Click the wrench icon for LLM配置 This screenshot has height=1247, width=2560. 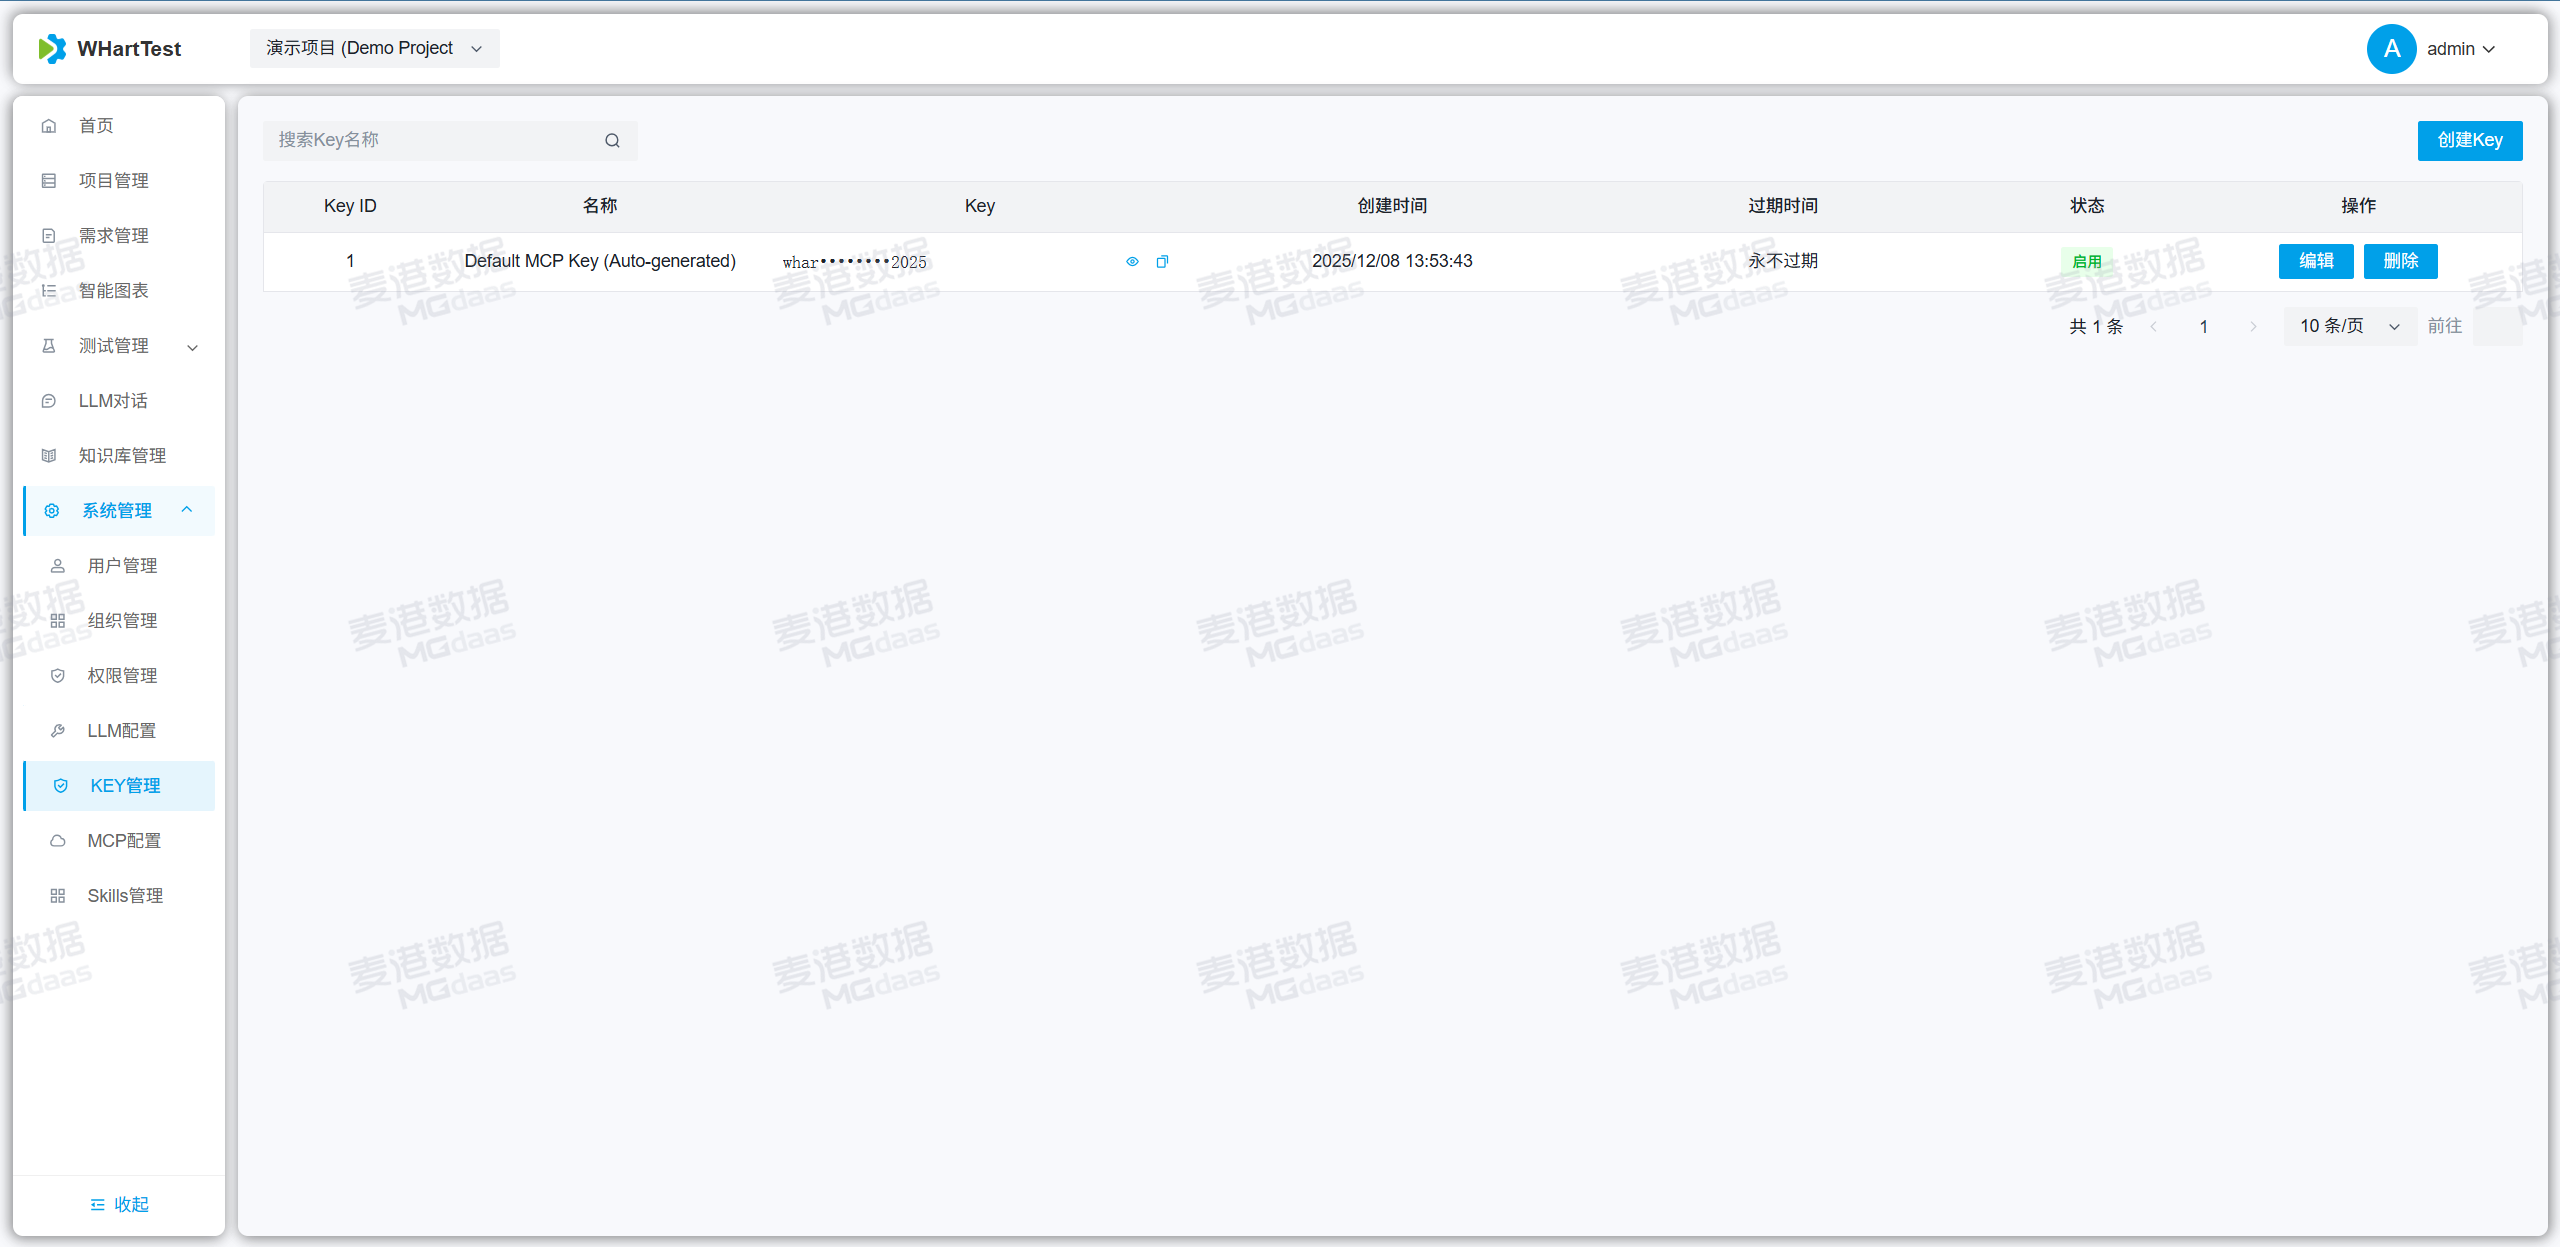click(58, 731)
